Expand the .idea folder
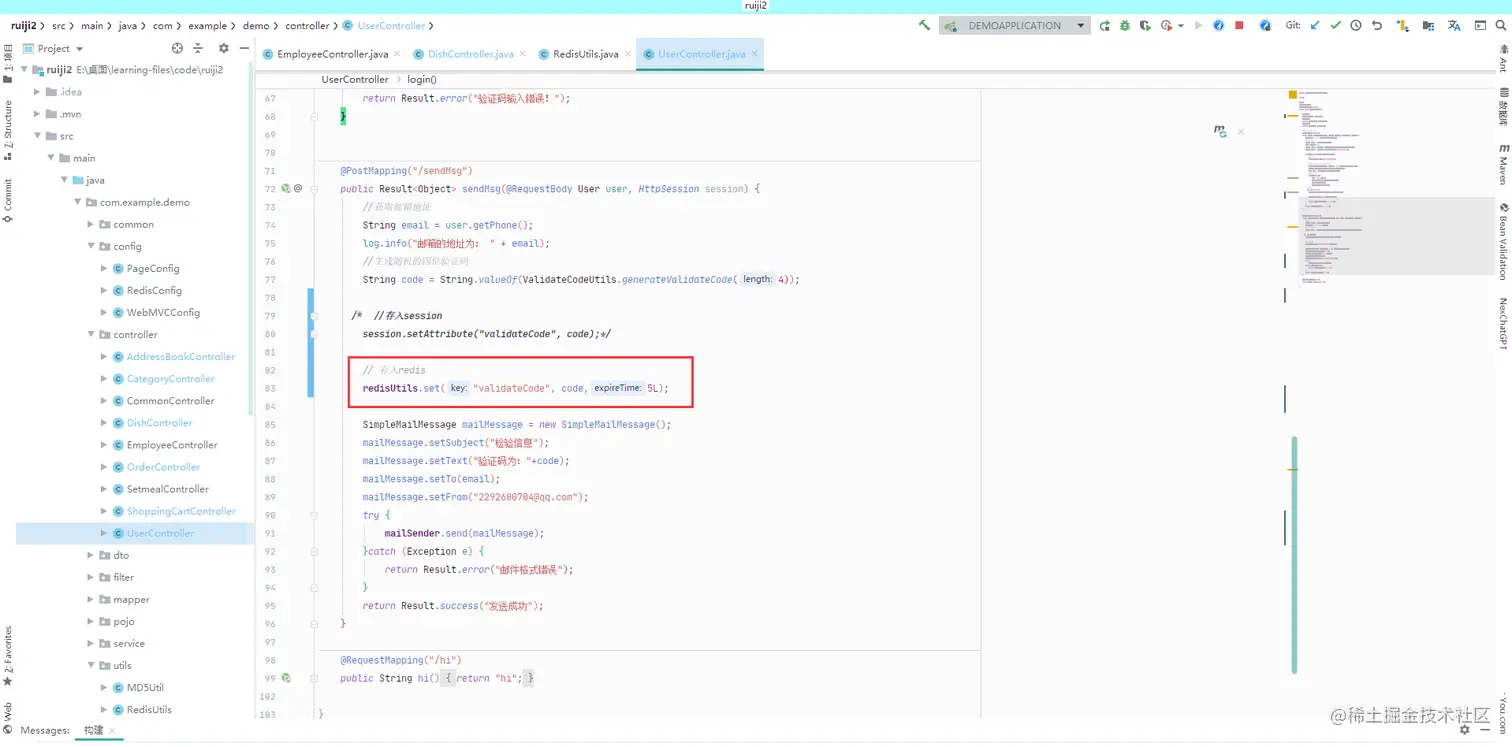 [37, 92]
